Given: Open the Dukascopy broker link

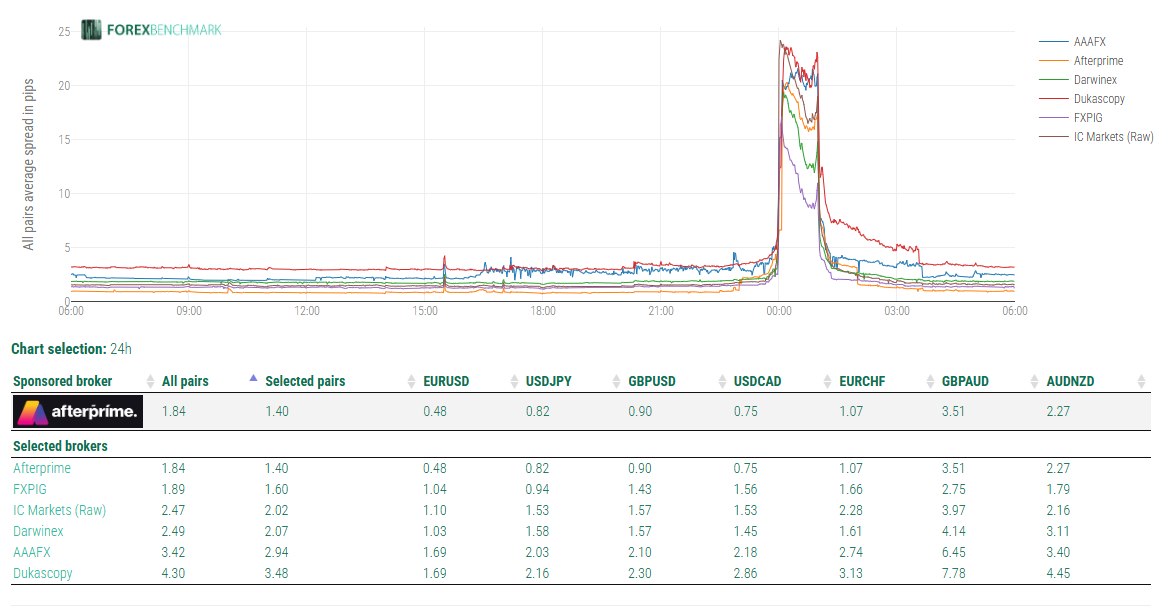Looking at the screenshot, I should (43, 573).
